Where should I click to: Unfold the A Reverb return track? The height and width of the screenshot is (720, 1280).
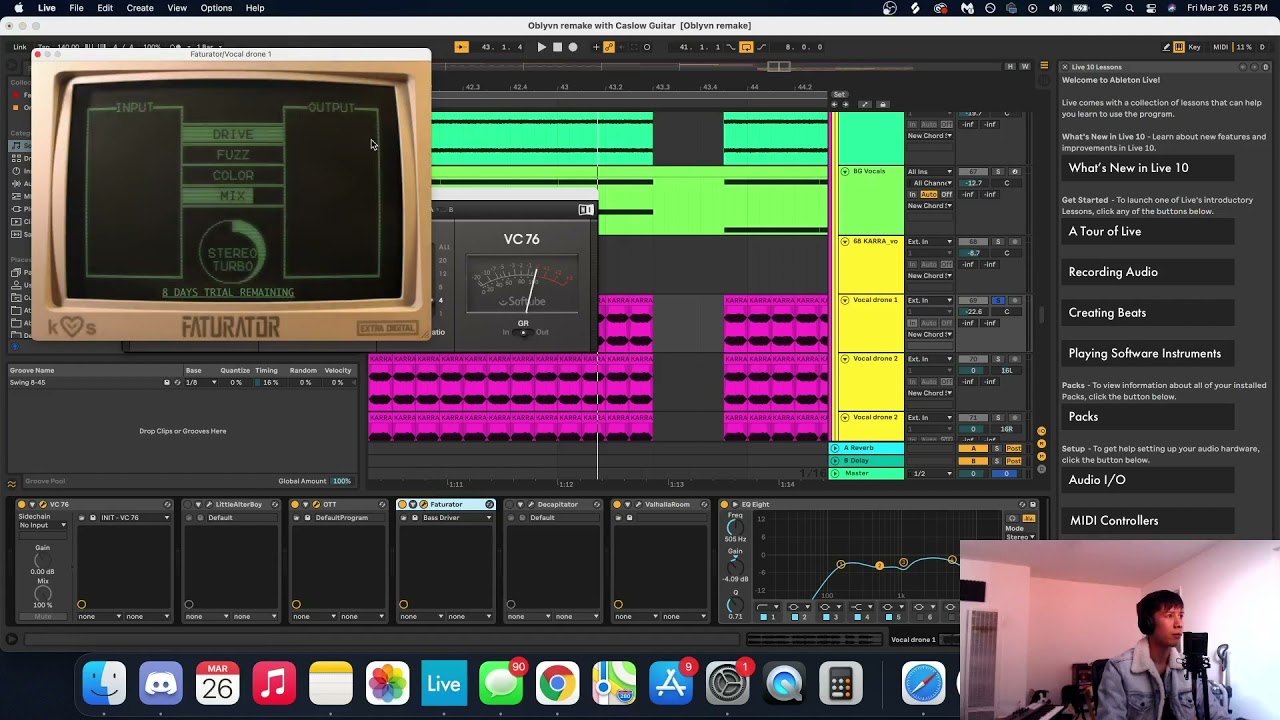(835, 448)
